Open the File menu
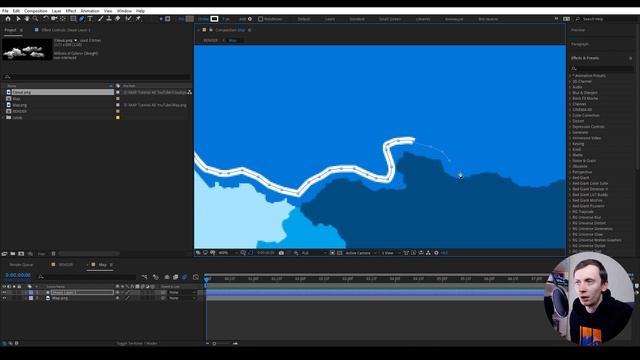Screen dimensions: 640x360 point(5,11)
